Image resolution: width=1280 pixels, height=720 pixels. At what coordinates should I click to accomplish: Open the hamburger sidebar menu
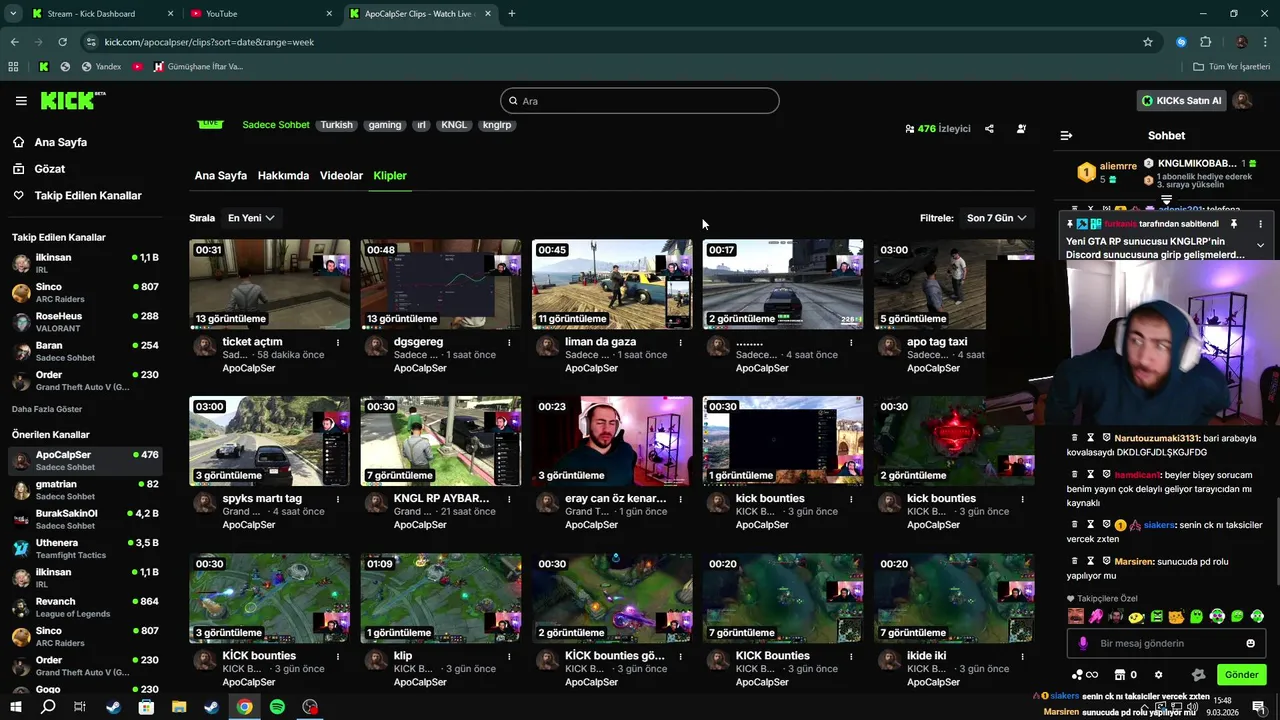coord(21,101)
